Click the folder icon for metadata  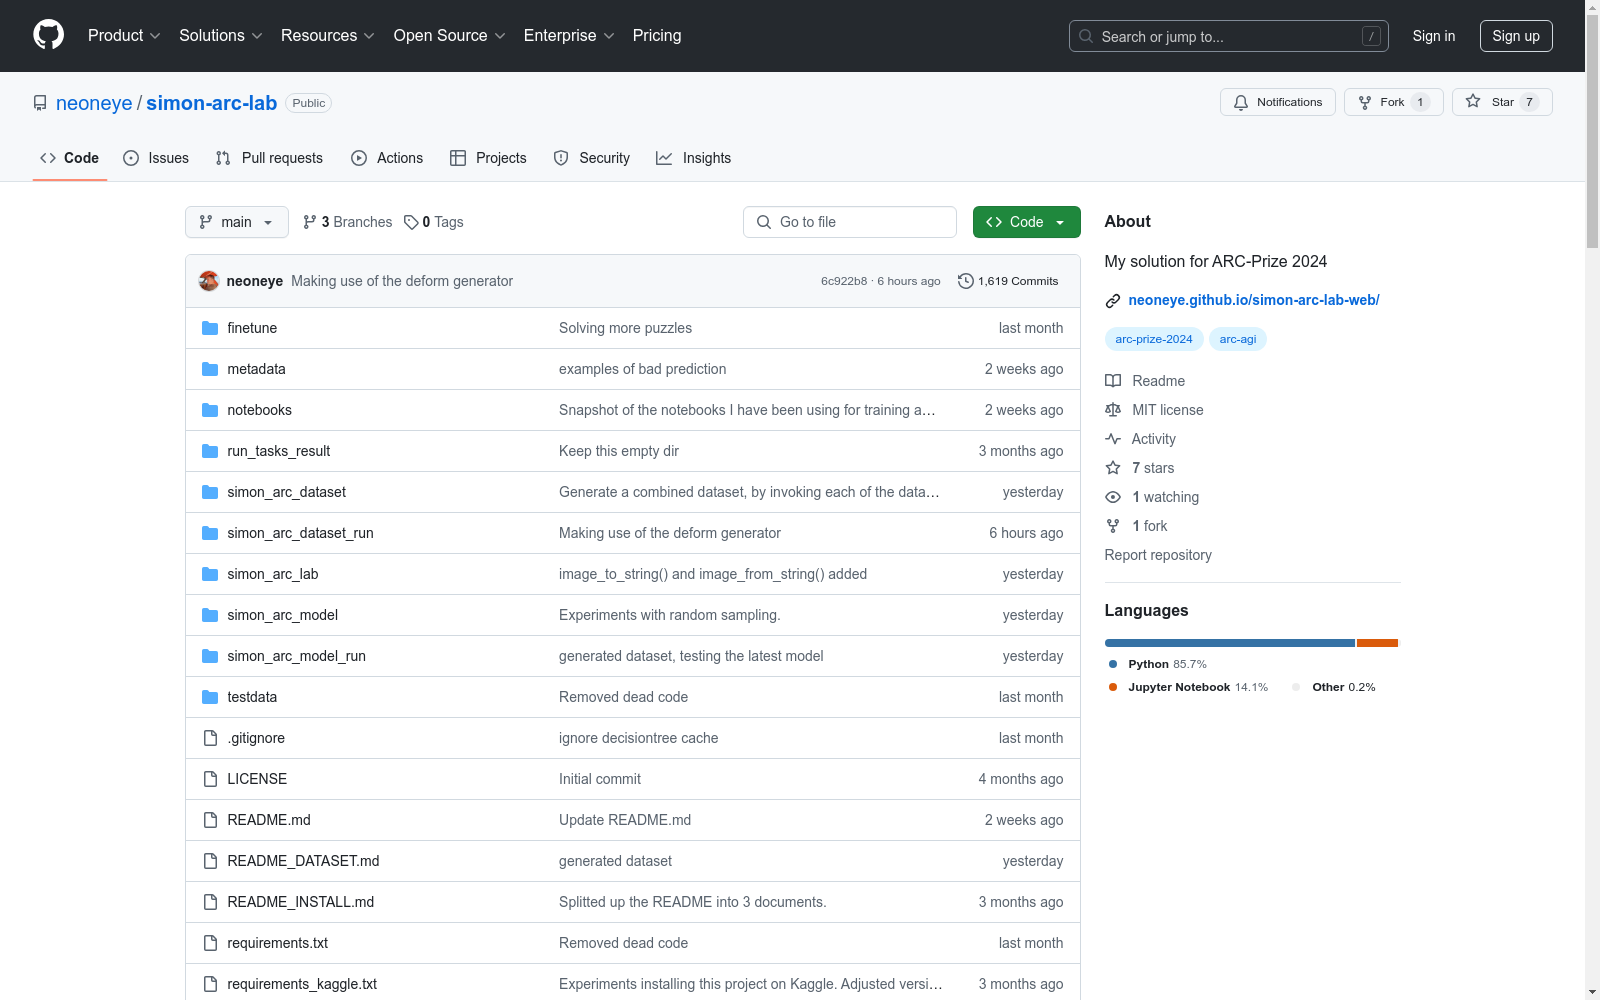210,369
